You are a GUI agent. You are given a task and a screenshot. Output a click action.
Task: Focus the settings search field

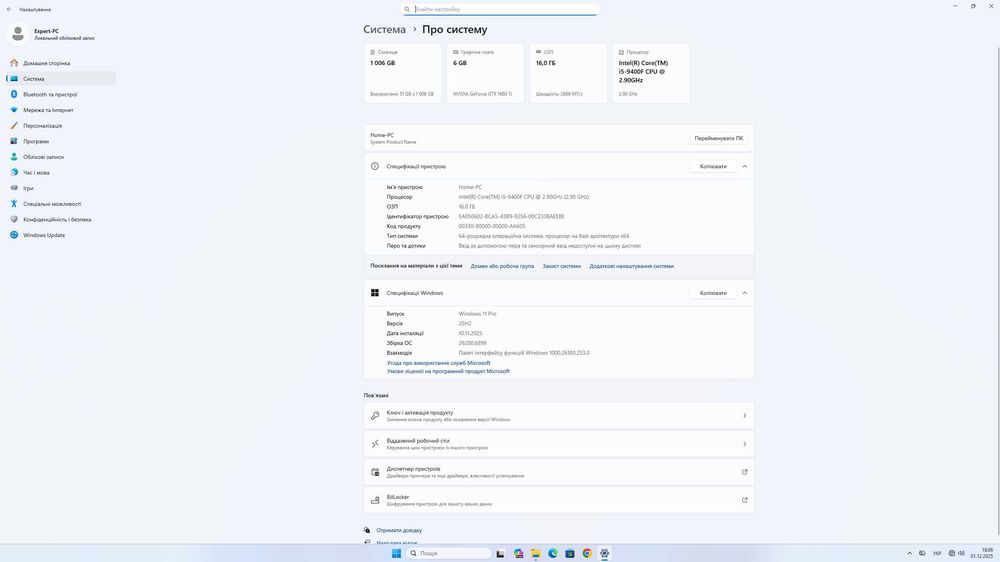click(x=500, y=9)
